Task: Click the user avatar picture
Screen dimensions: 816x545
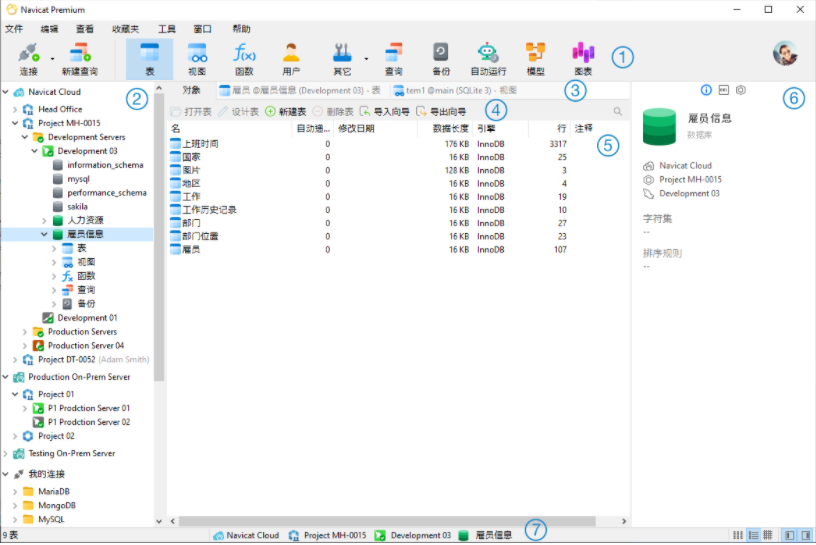Action: click(x=785, y=53)
